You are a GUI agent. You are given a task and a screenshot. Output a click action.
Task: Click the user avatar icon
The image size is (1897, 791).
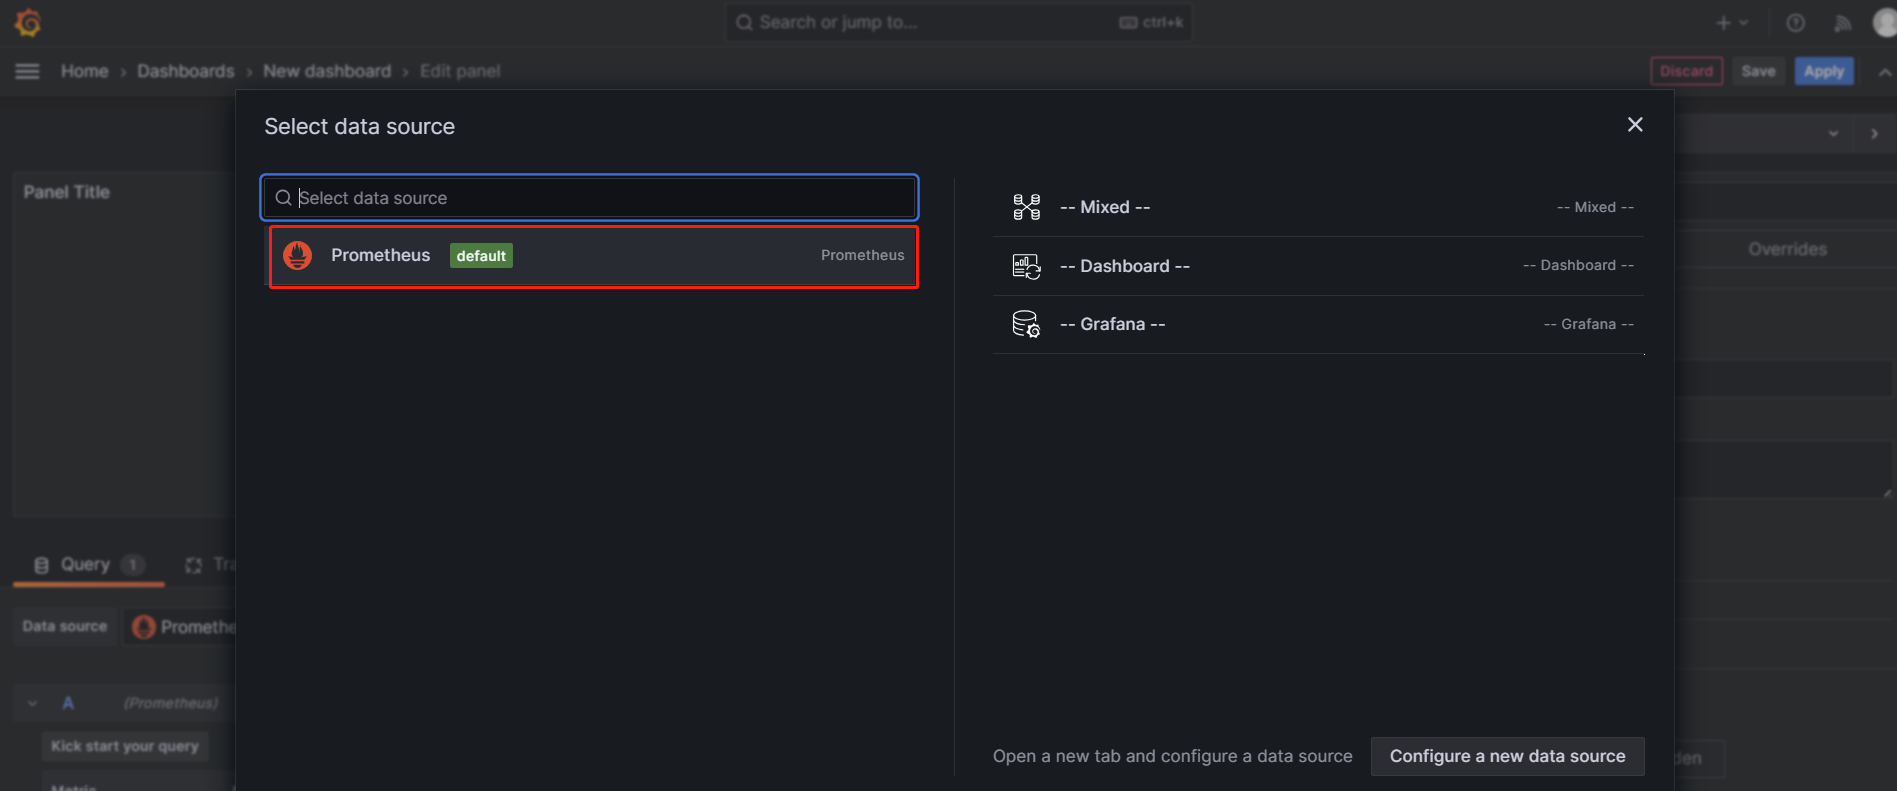(1885, 22)
